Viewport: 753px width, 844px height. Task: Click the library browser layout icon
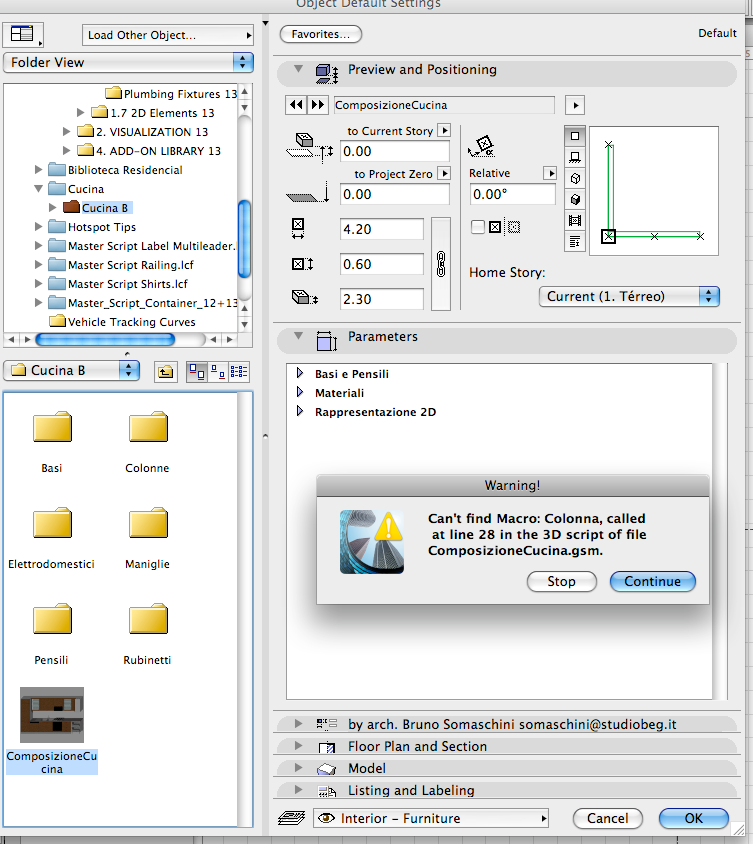point(23,34)
